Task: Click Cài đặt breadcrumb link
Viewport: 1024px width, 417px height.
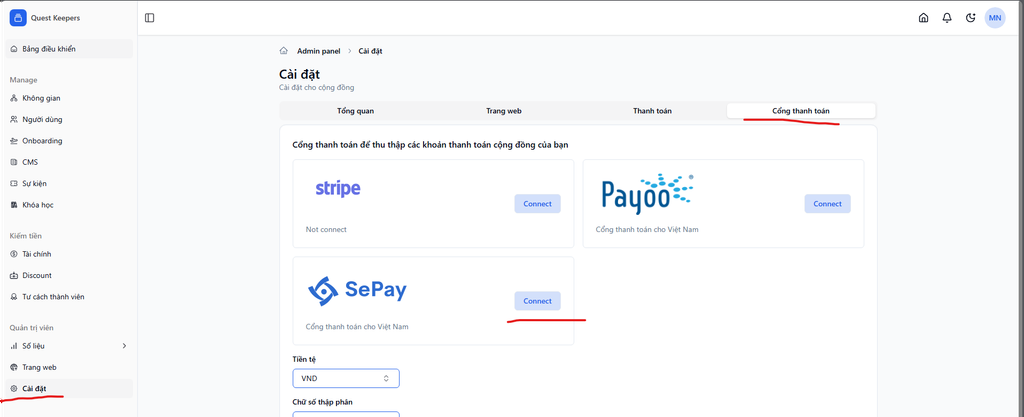Action: point(370,51)
